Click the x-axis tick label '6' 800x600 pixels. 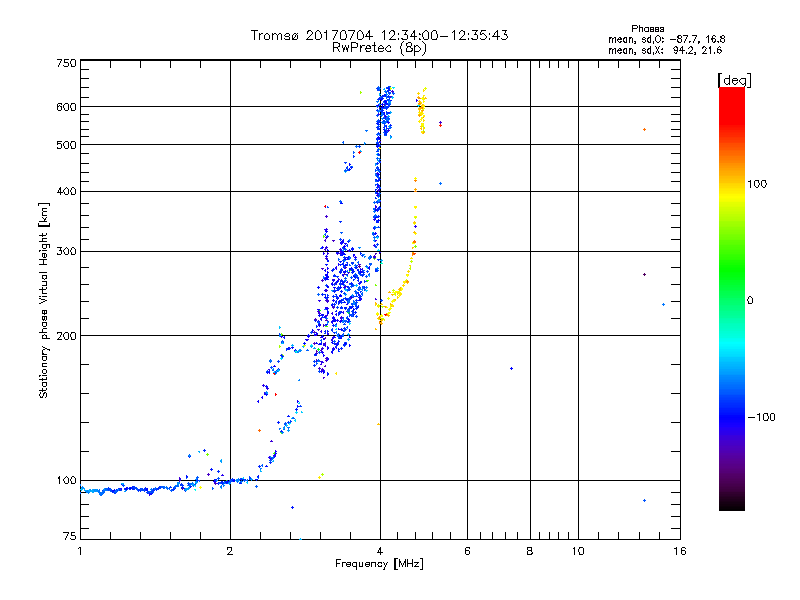(467, 551)
